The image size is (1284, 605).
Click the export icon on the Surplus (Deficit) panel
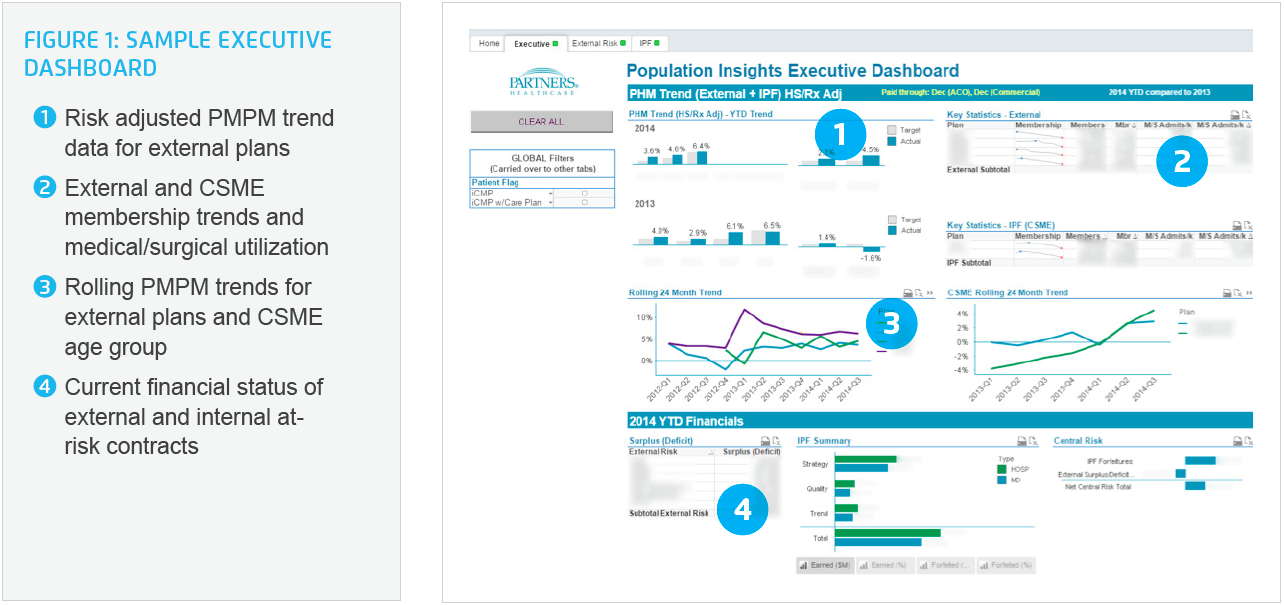tap(776, 440)
